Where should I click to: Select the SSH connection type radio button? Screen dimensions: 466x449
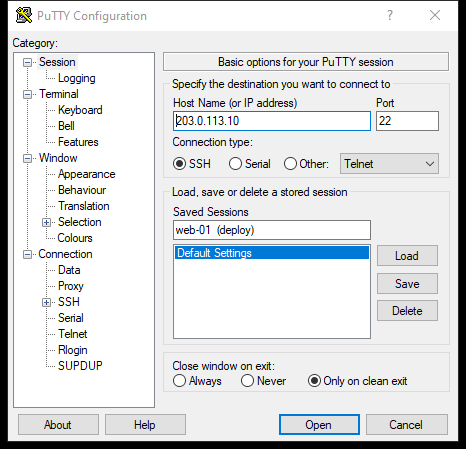coord(179,164)
